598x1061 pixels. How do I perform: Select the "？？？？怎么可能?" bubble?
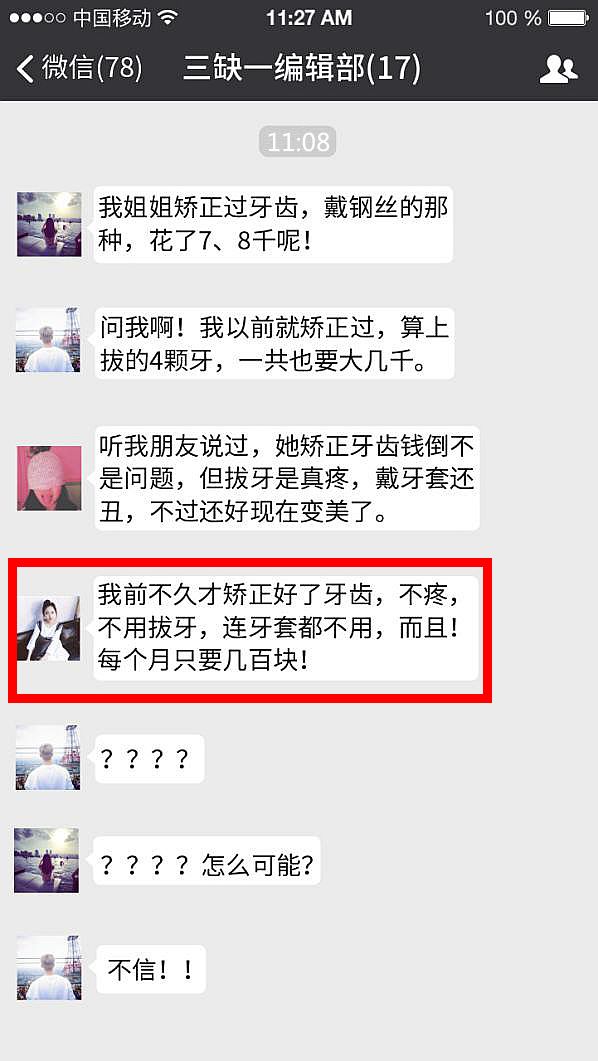point(206,861)
